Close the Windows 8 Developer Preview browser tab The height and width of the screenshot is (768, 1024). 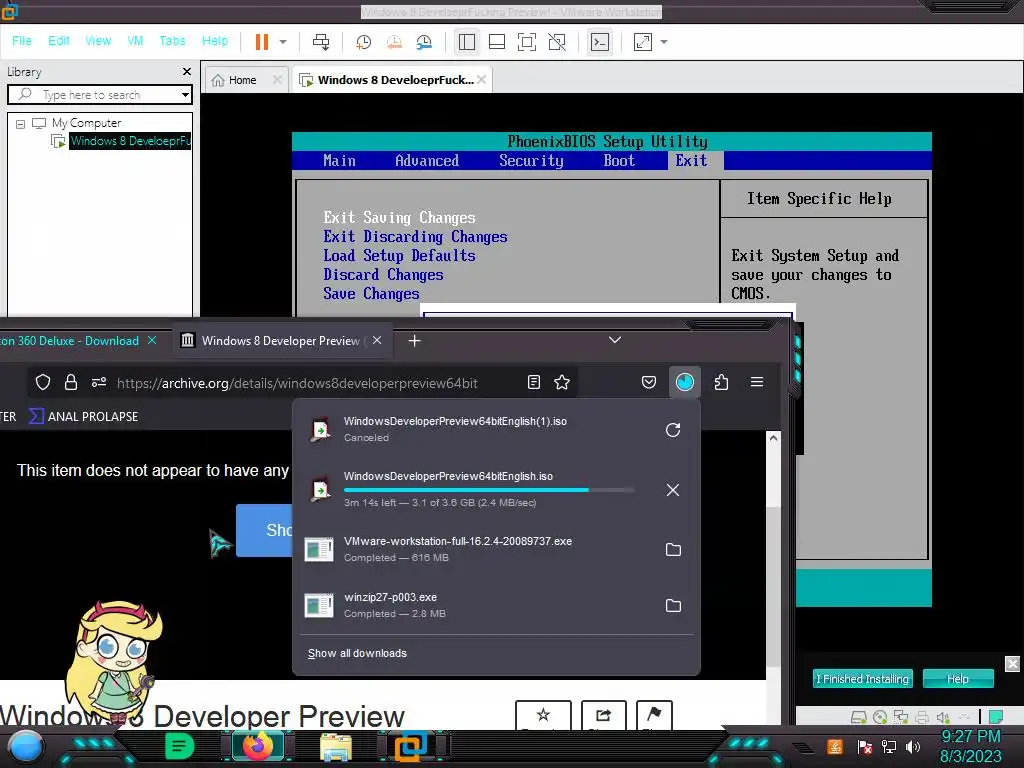377,340
